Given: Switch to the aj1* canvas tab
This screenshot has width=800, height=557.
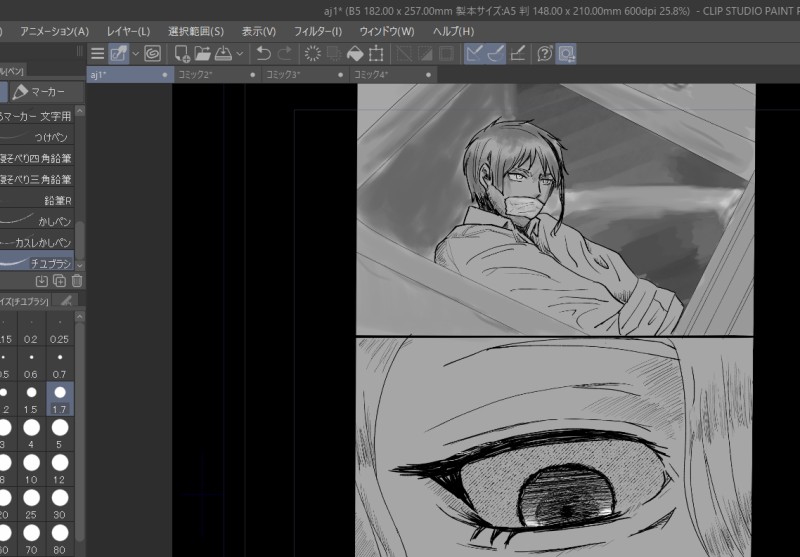Looking at the screenshot, I should [130, 74].
